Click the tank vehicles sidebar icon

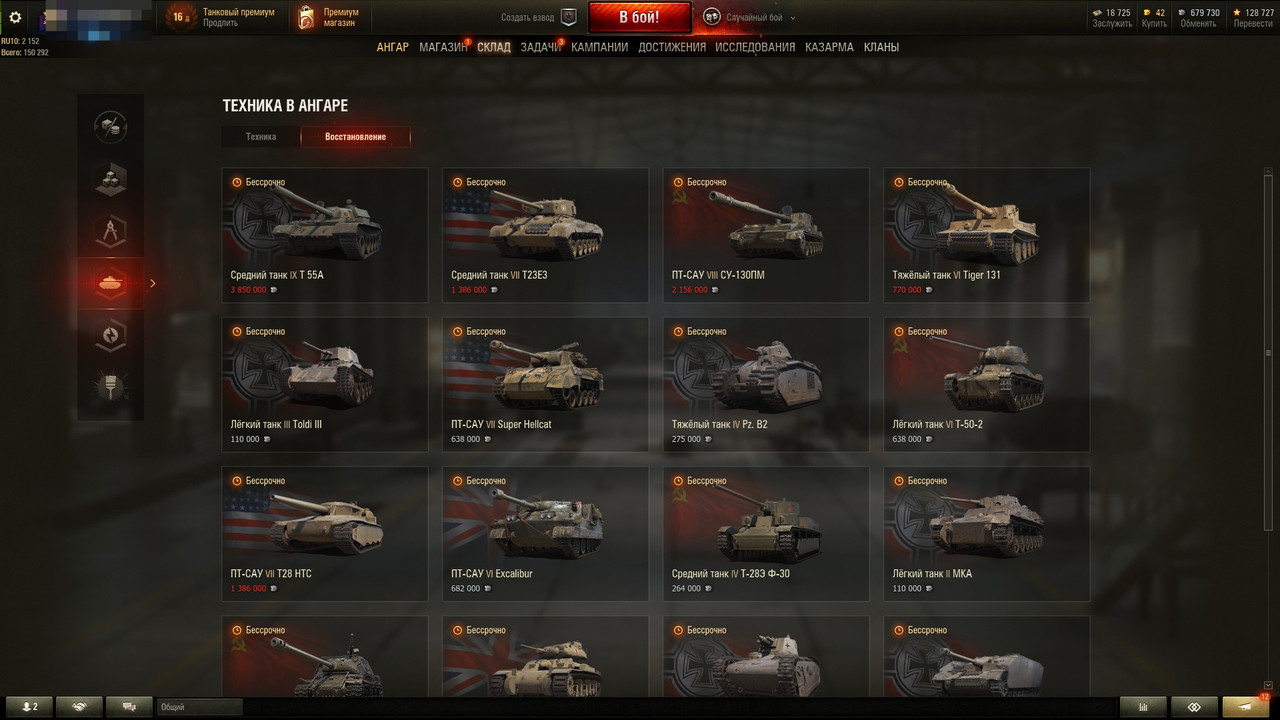click(x=110, y=283)
